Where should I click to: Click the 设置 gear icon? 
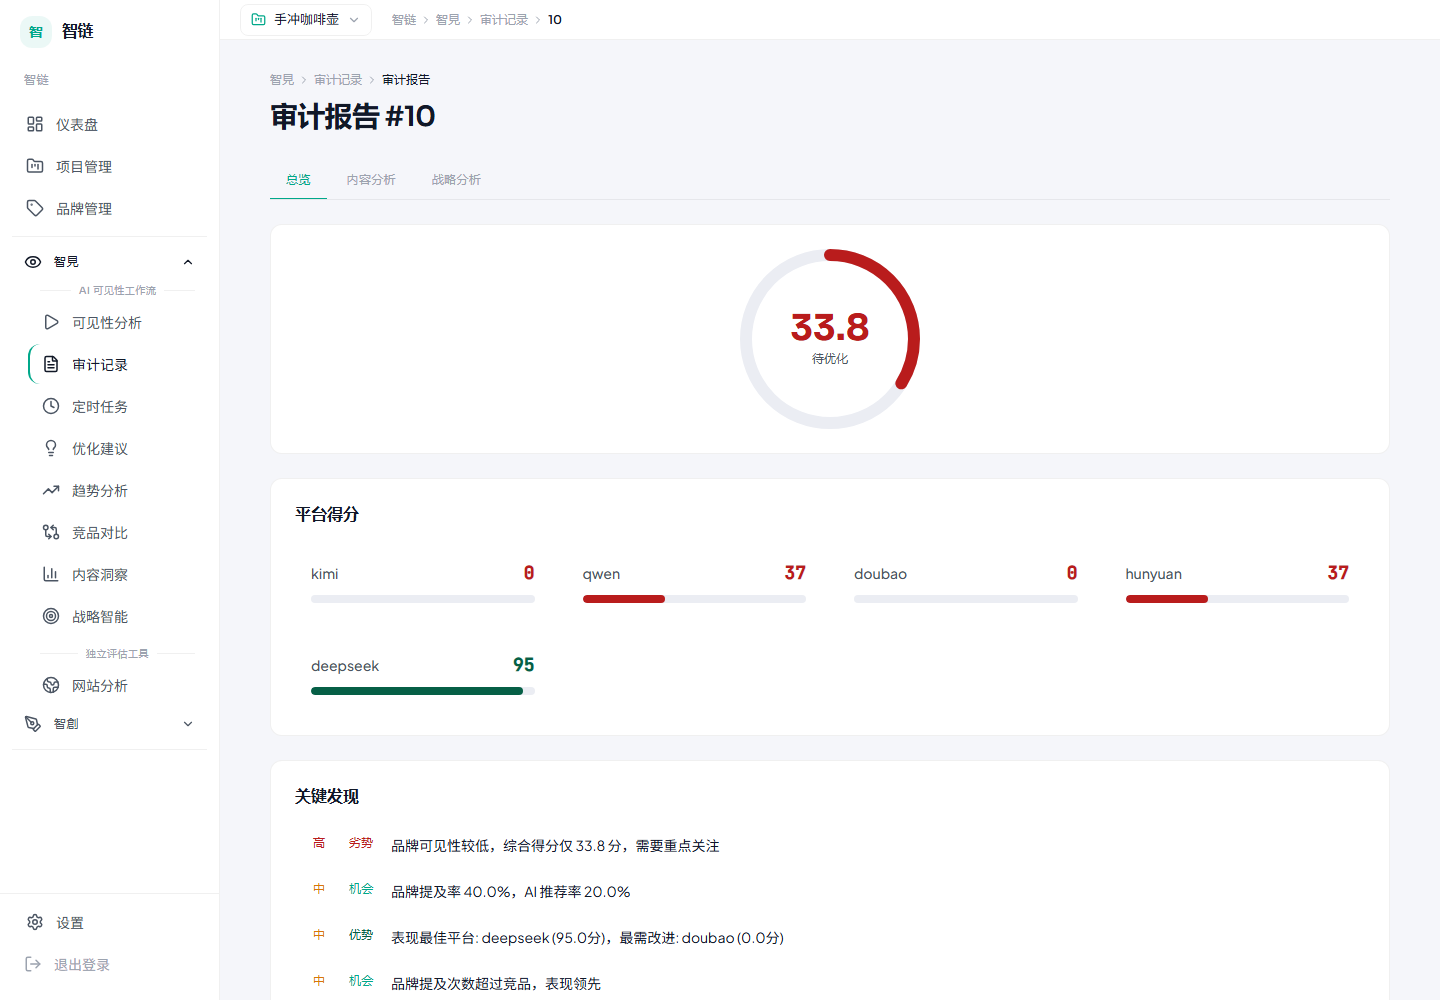[35, 922]
